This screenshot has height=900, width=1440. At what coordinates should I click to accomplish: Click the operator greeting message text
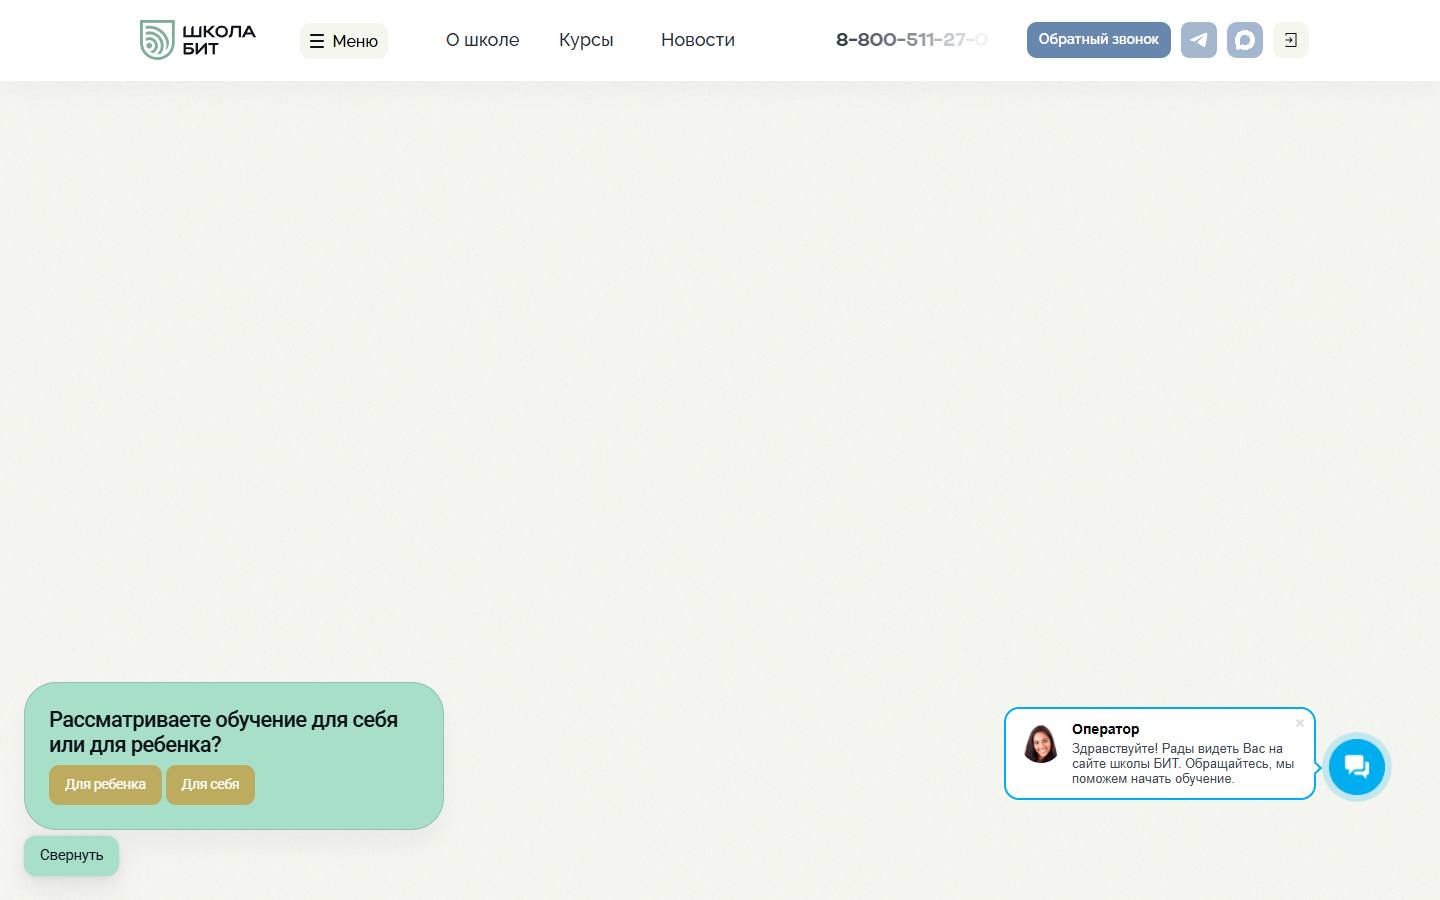[x=1183, y=763]
